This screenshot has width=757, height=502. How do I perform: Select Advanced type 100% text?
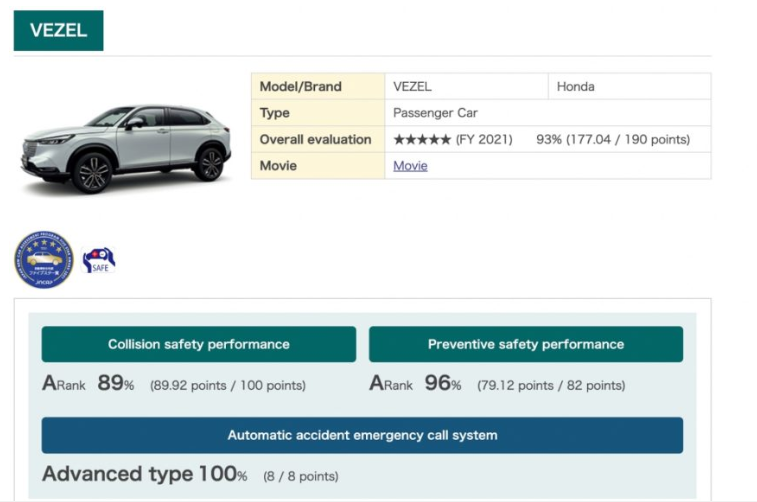[145, 474]
